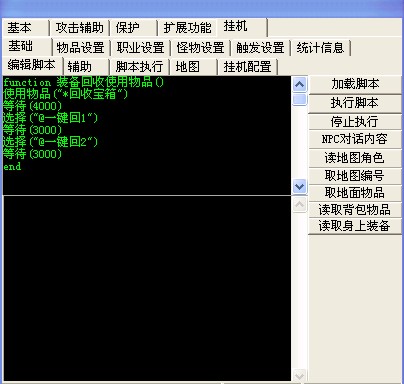This screenshot has height=384, width=404.
Task: Click the NPC对话内容 button
Action: [x=355, y=139]
